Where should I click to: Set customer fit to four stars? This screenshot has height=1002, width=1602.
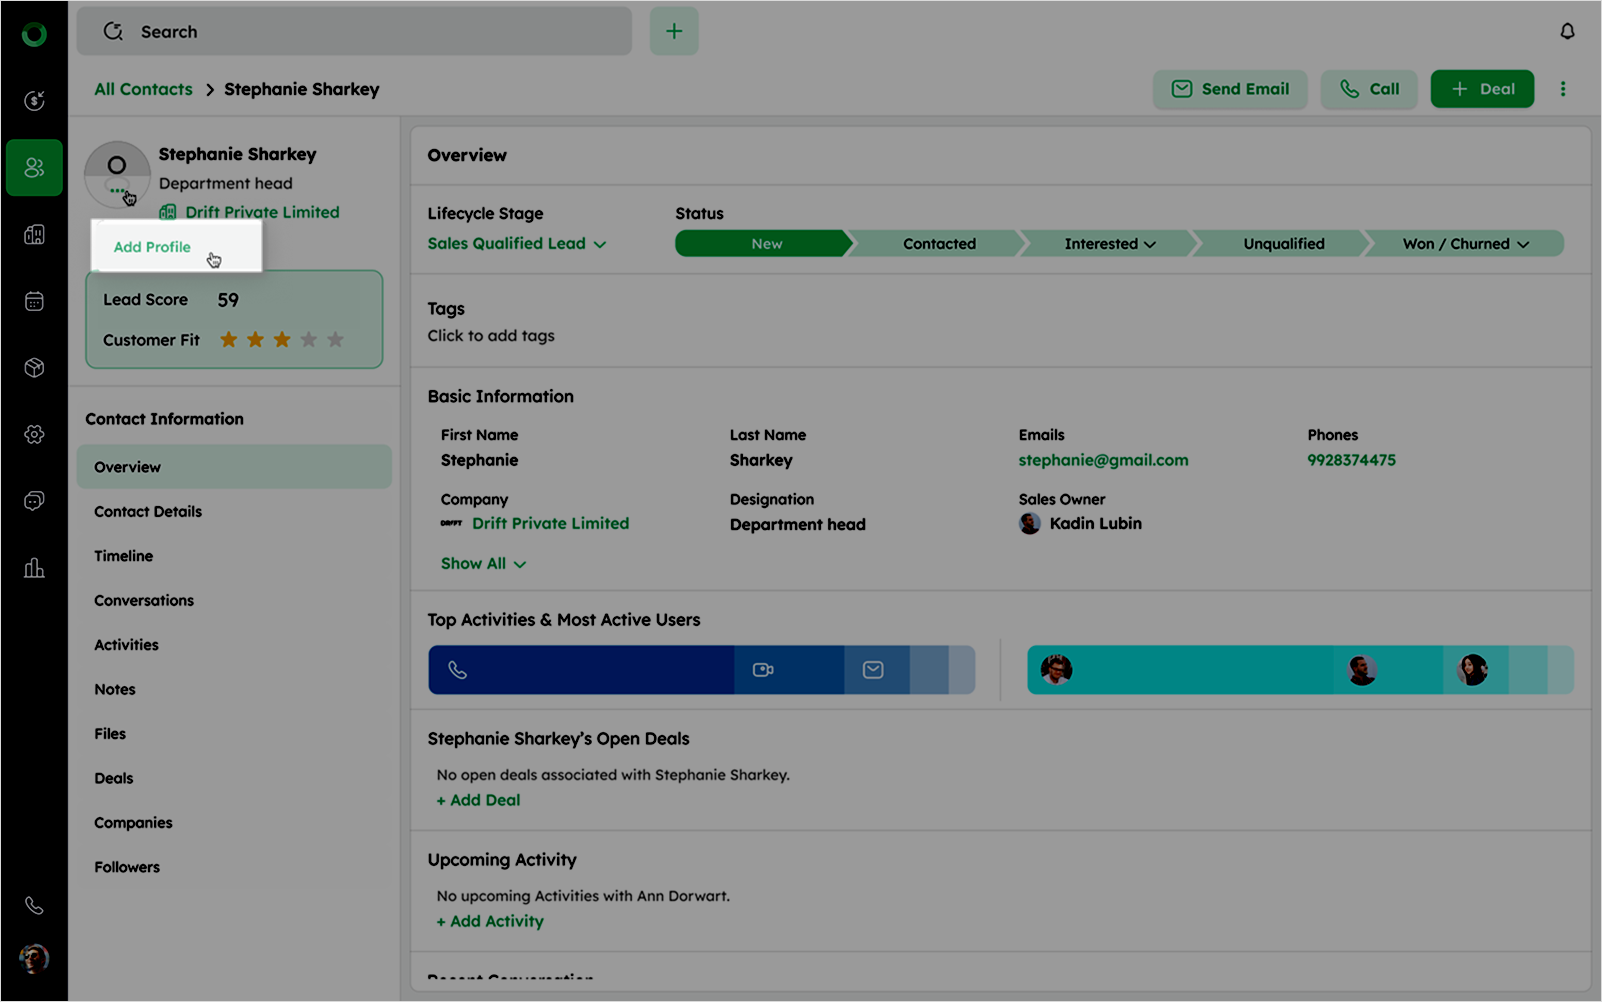click(x=309, y=340)
